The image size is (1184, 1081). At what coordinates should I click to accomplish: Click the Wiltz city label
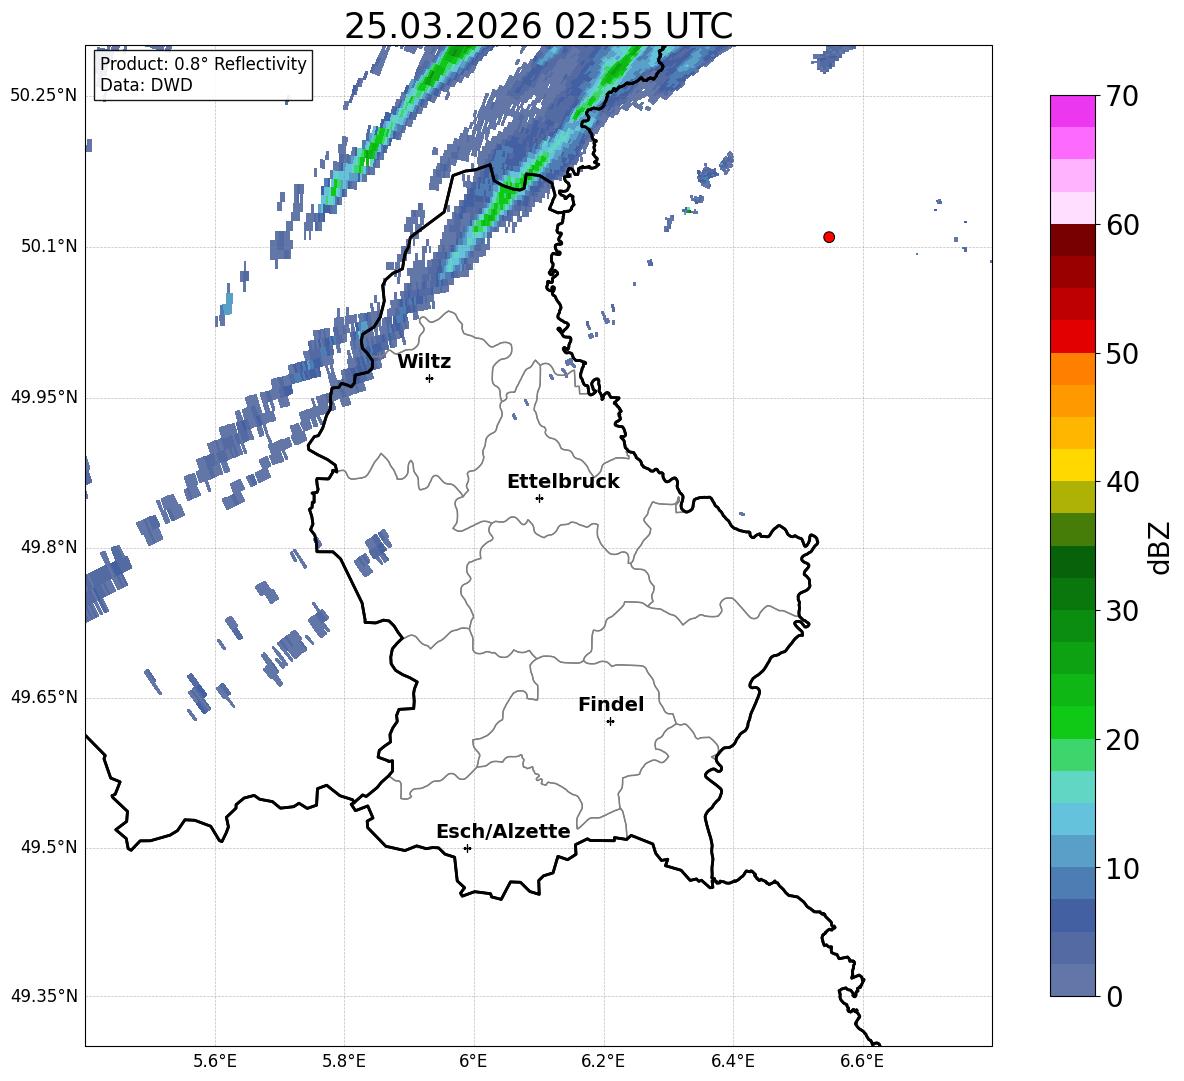(424, 362)
